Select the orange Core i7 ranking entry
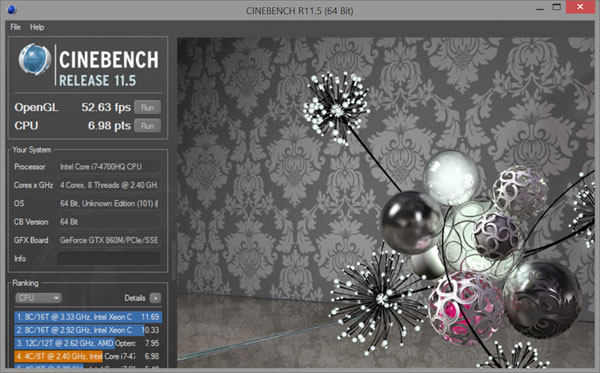Viewport: 600px width, 373px height. point(88,356)
